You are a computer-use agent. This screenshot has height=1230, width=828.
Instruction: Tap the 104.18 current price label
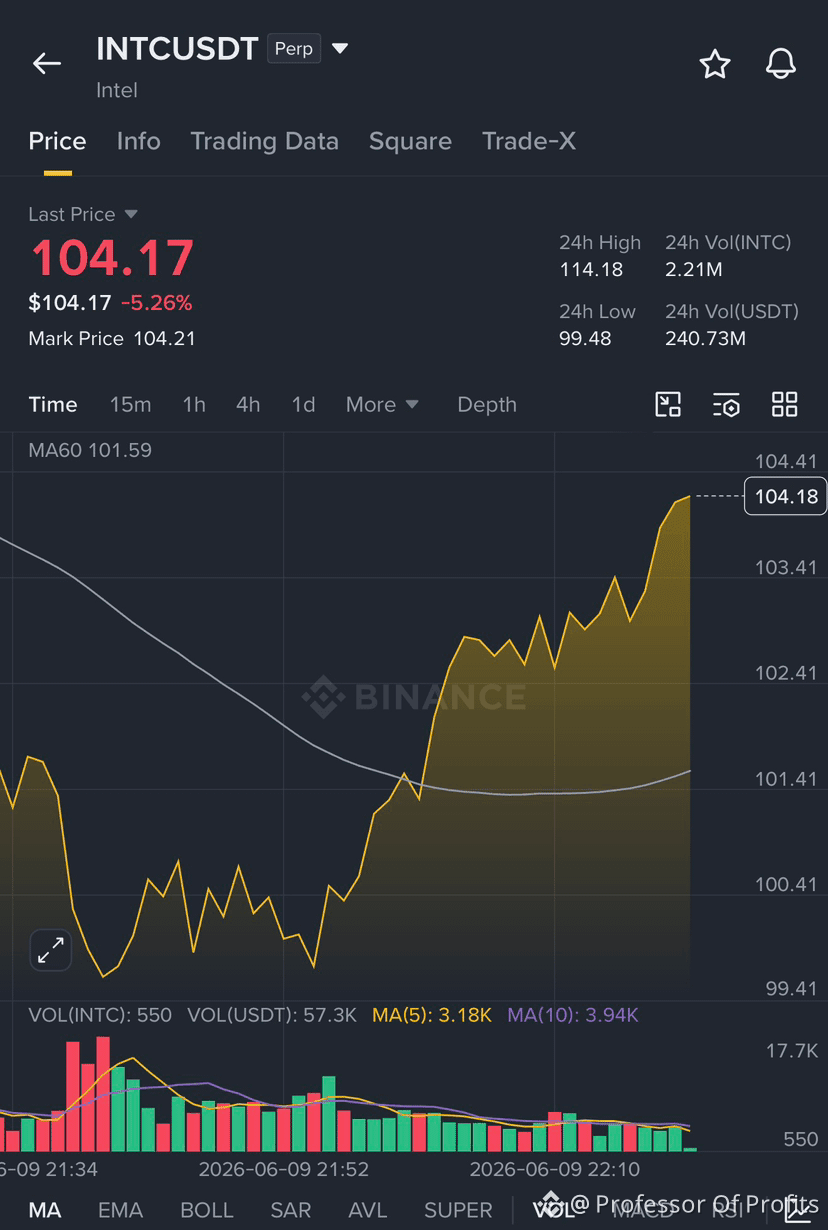coord(786,496)
